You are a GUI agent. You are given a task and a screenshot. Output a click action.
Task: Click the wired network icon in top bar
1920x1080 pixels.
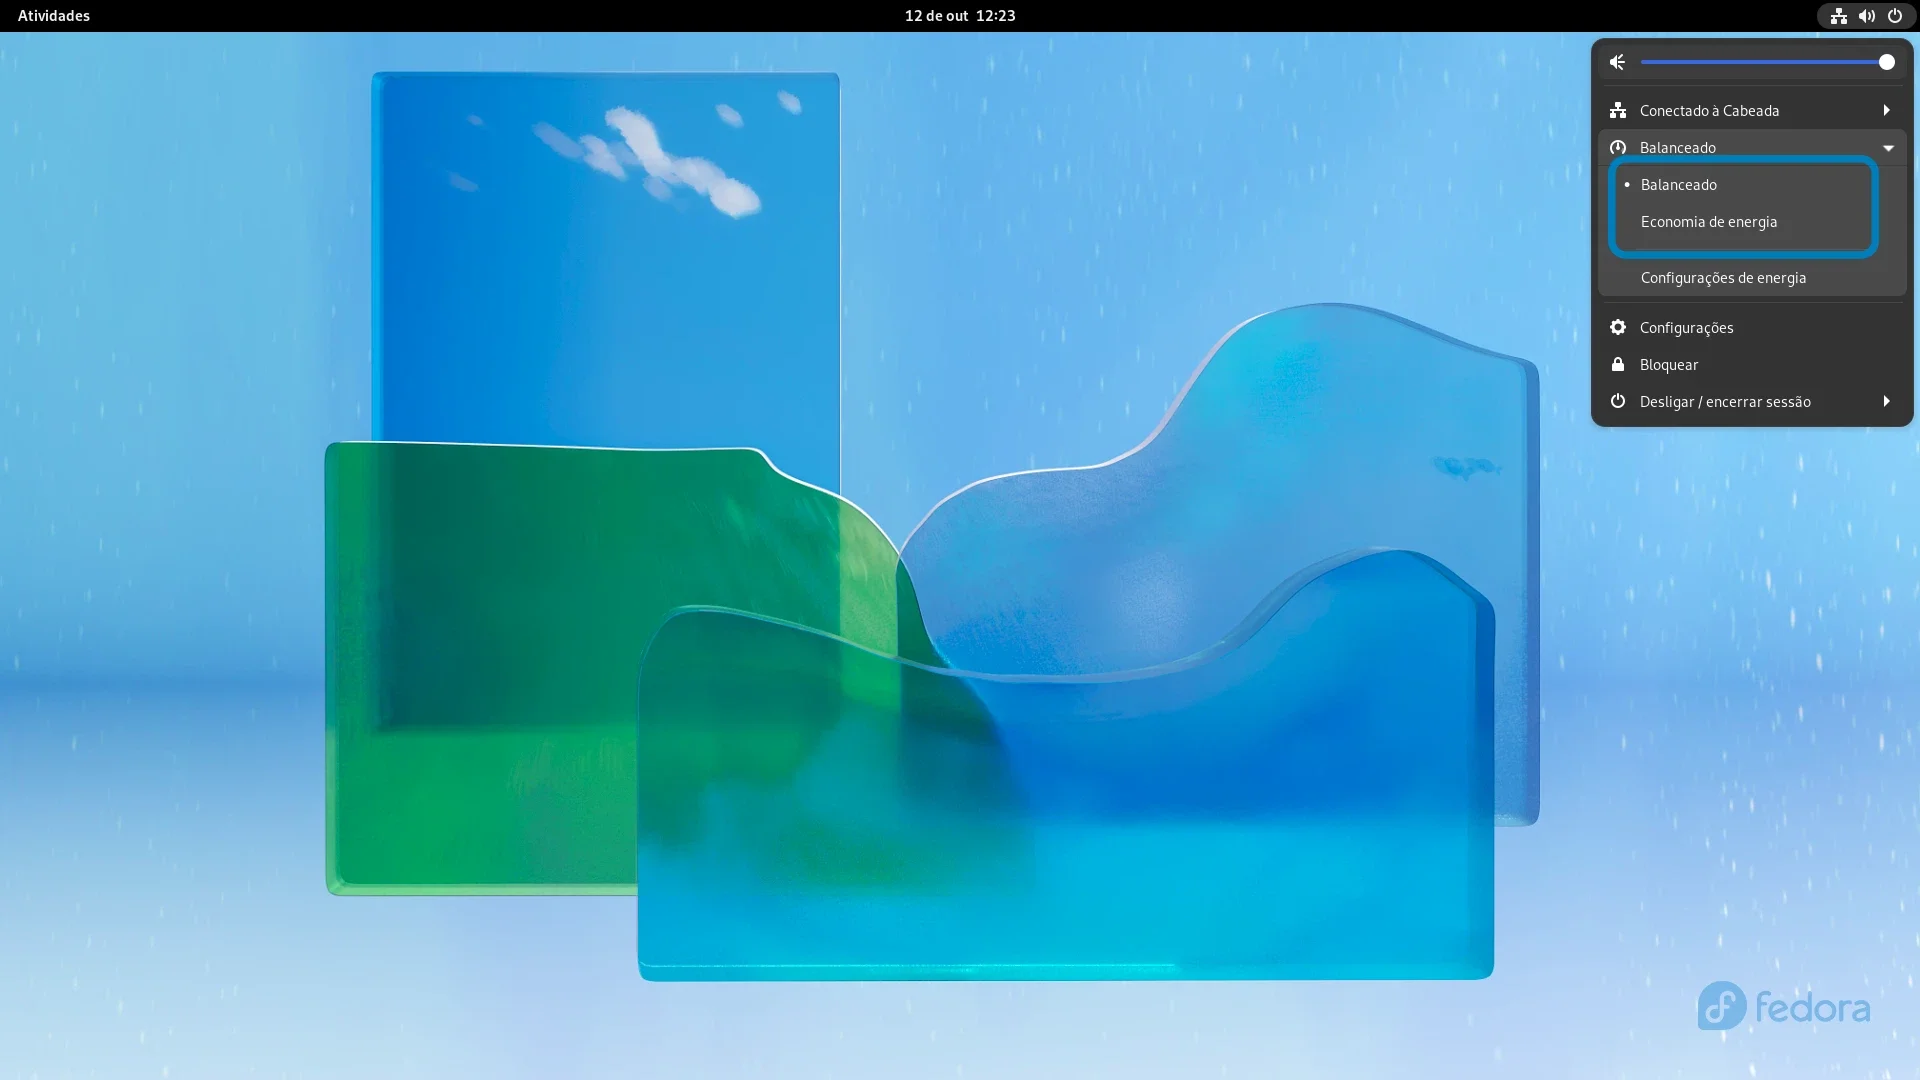(x=1838, y=15)
